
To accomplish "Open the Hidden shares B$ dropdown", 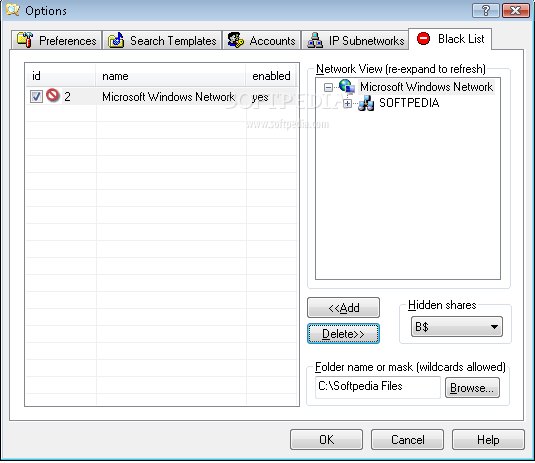I will click(457, 327).
